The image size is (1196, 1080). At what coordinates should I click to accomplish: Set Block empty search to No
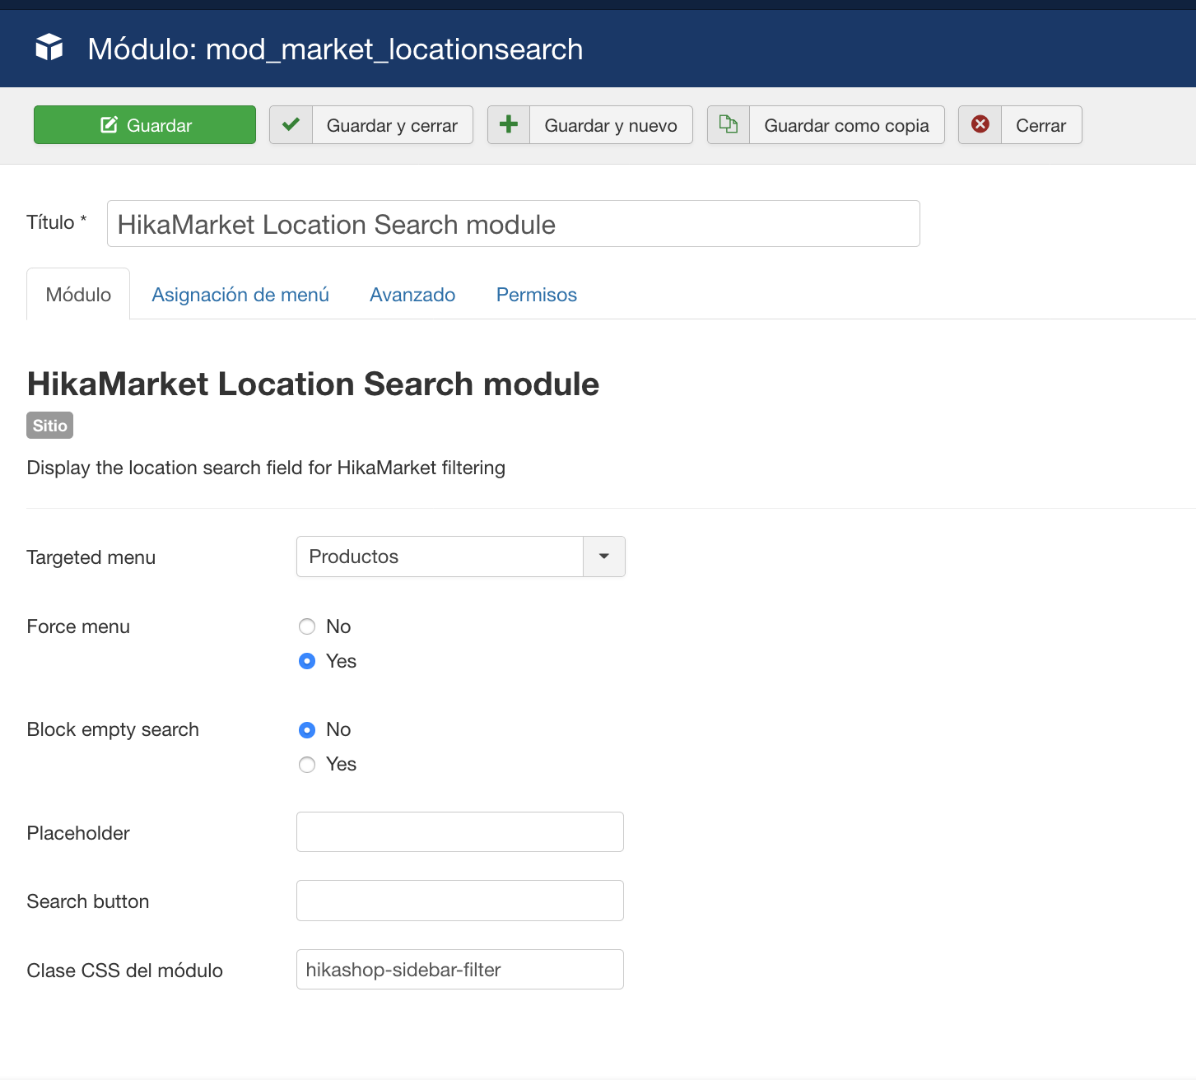307,730
